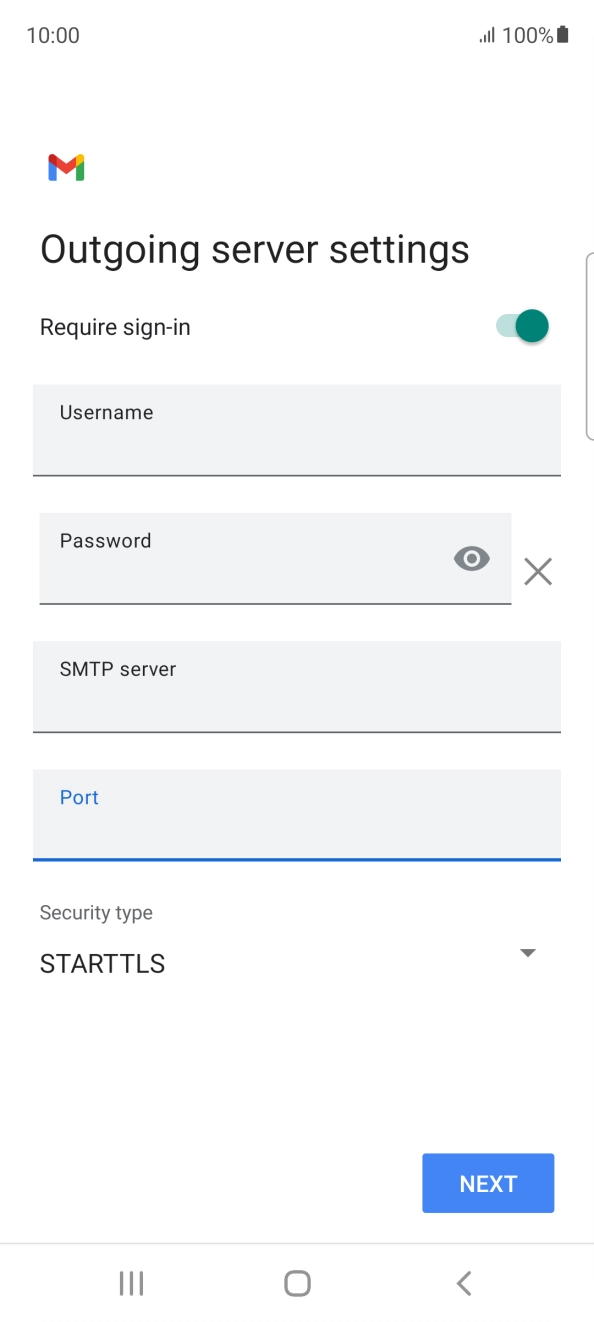Select the Outgoing server settings heading
Screen dimensions: 594x1322
[254, 248]
